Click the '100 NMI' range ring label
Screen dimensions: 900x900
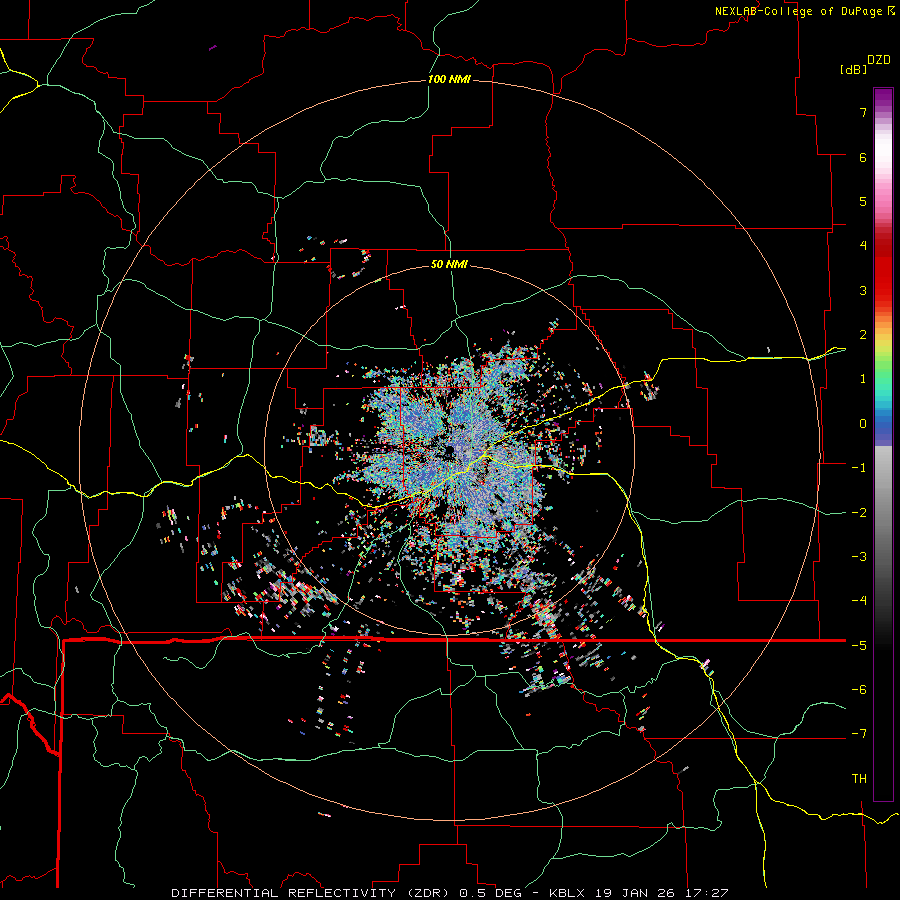coord(449,79)
